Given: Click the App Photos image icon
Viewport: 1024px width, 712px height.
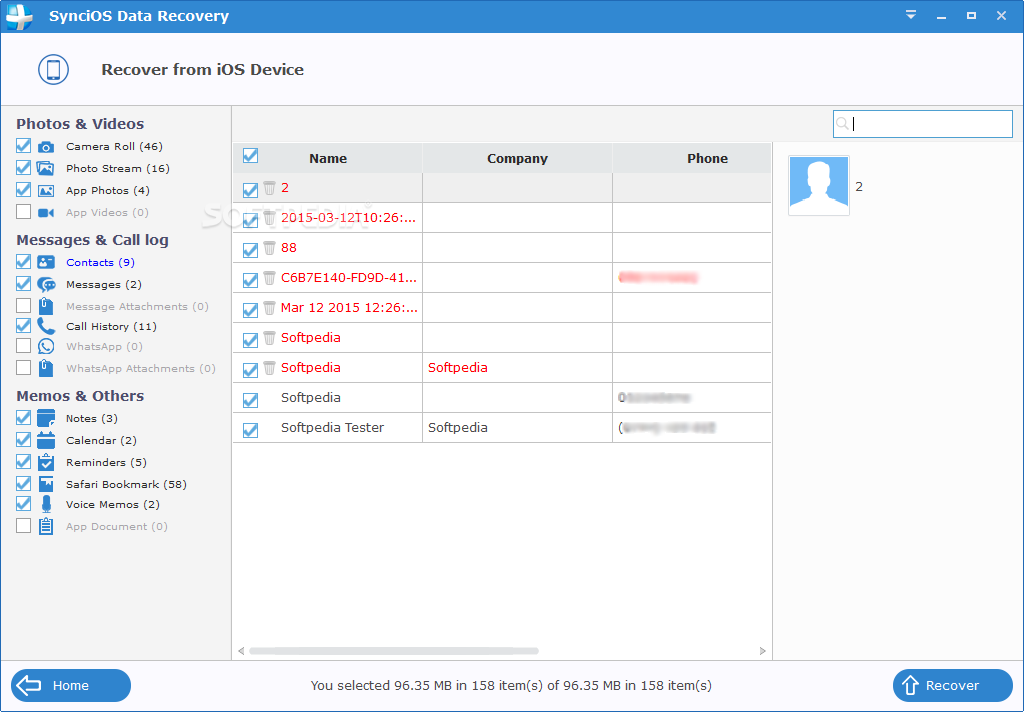Looking at the screenshot, I should (x=46, y=191).
